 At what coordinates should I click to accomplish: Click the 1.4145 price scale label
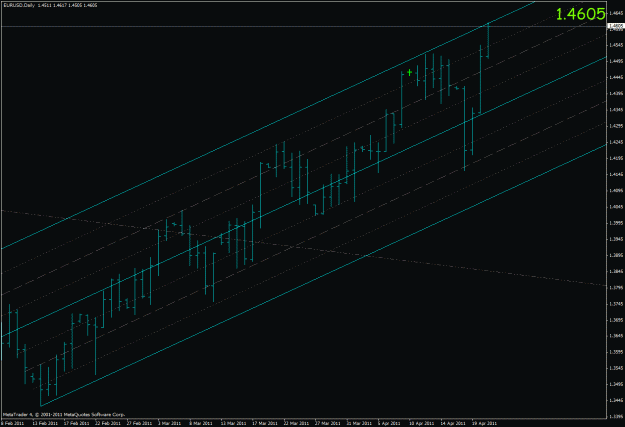point(616,174)
